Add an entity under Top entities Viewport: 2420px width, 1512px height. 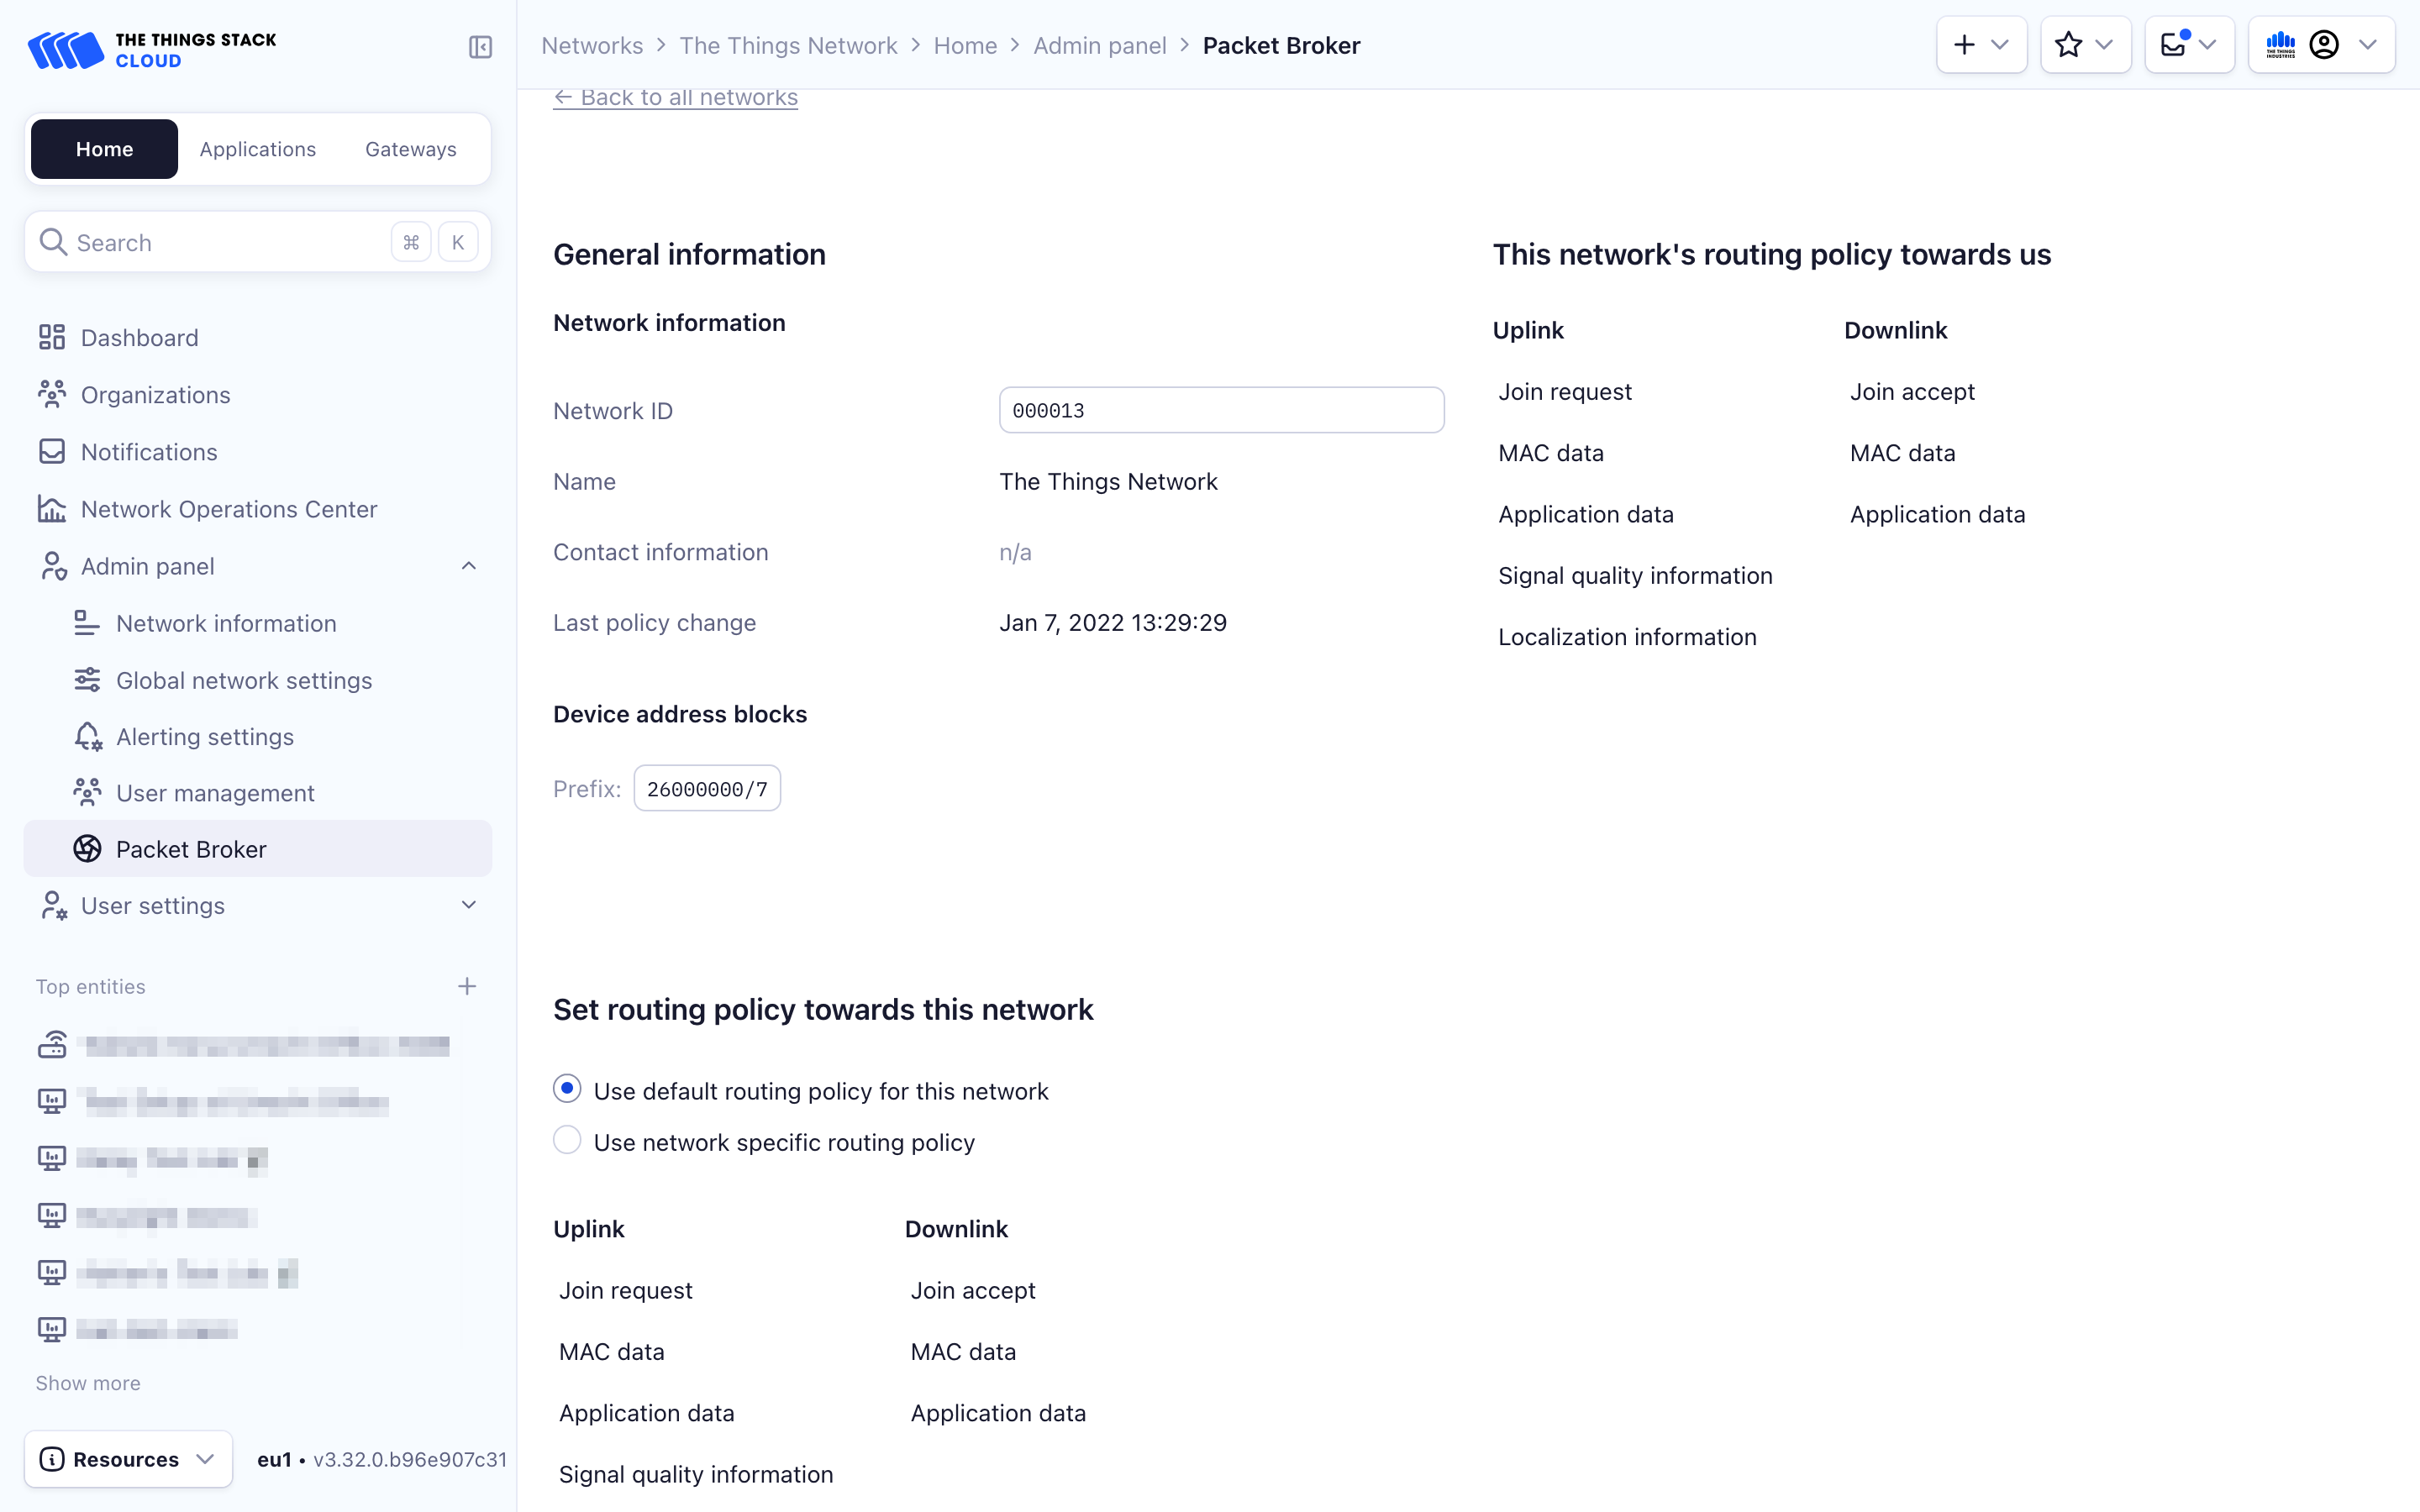pos(467,985)
